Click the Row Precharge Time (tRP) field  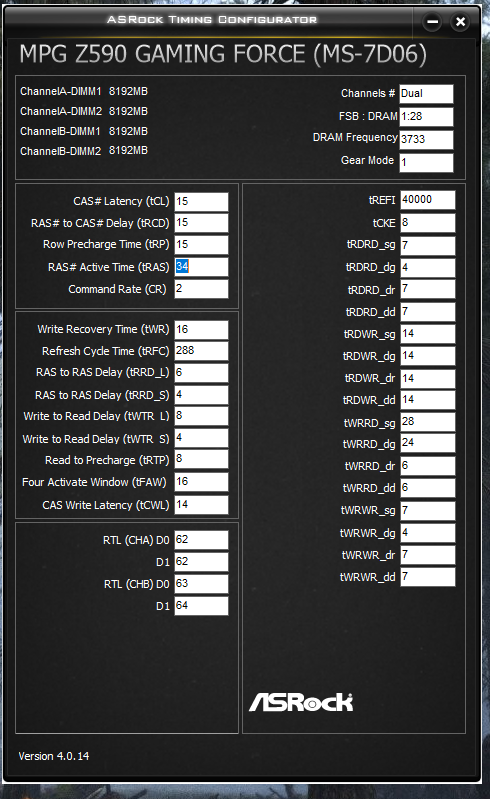click(x=201, y=245)
